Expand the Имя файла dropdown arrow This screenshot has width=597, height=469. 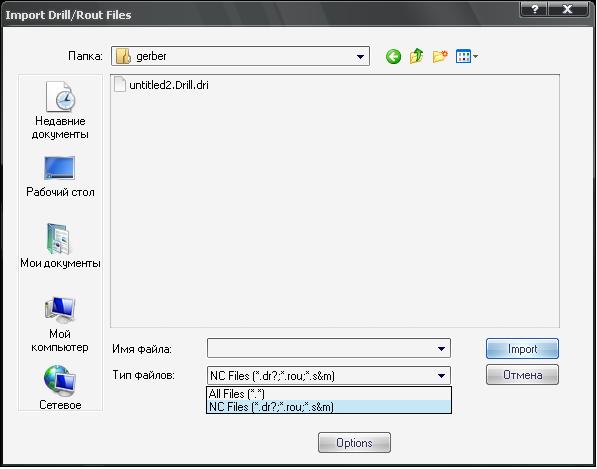(x=441, y=348)
